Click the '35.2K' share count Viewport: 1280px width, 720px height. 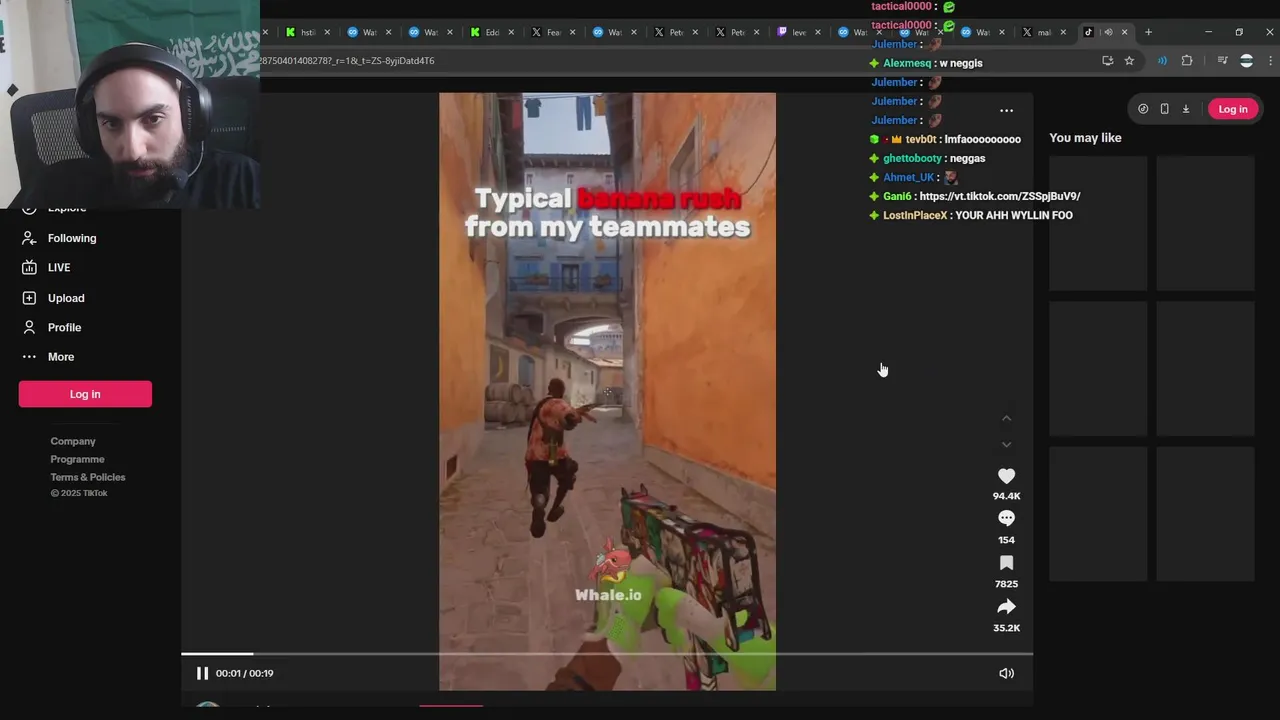[1006, 628]
